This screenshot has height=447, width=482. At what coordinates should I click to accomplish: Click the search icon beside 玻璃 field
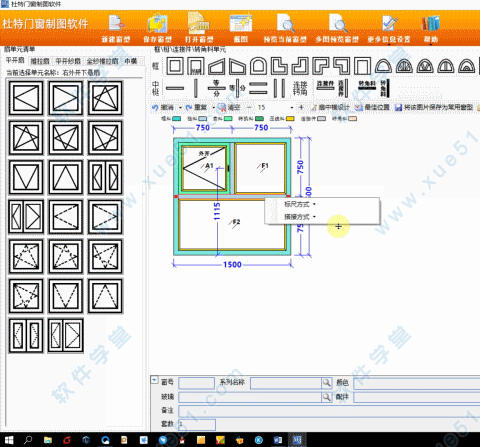[x=327, y=397]
